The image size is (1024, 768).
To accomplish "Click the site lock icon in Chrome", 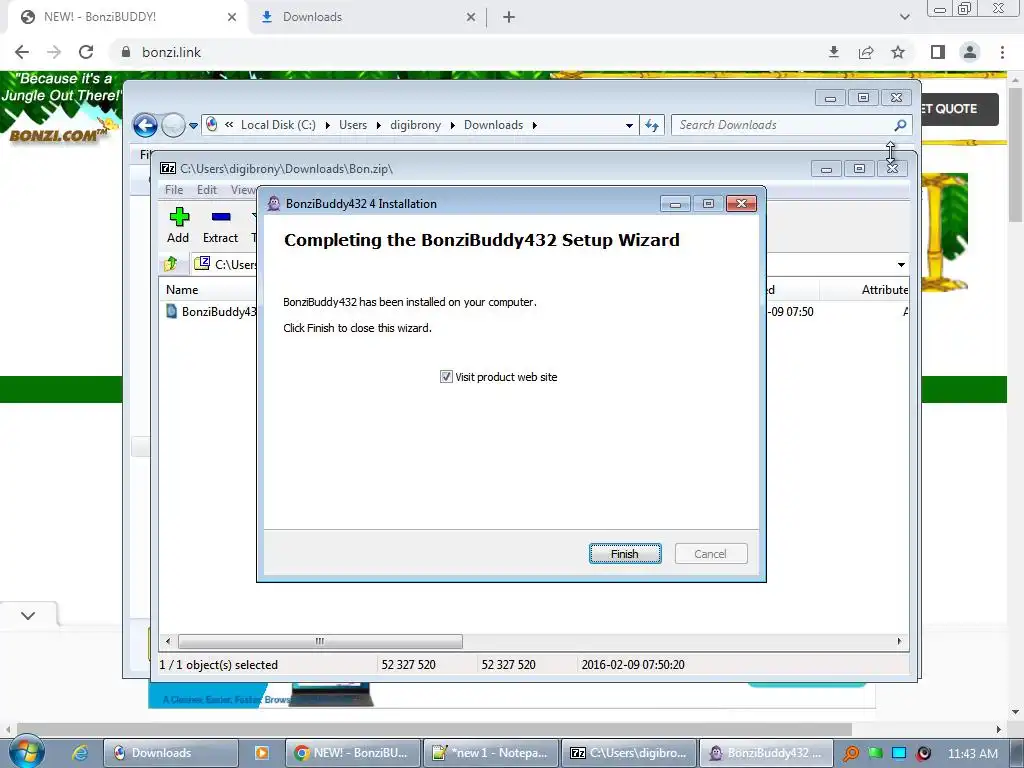I will 126,52.
